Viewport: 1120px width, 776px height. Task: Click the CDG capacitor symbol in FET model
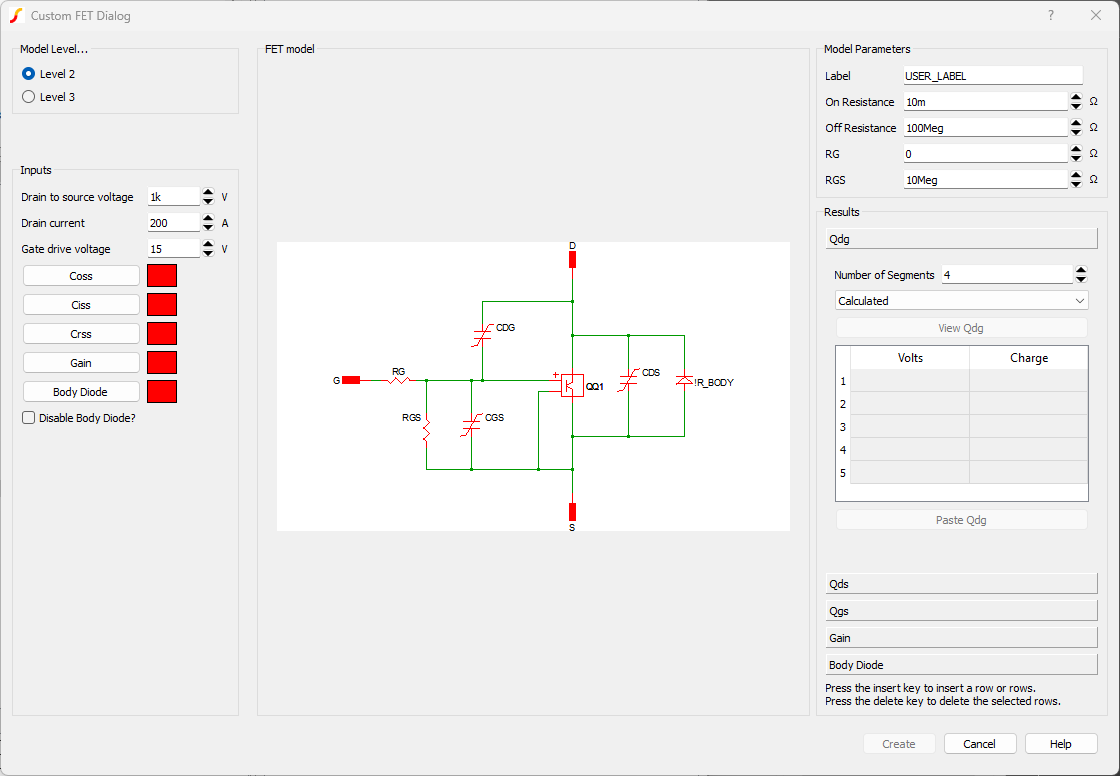click(x=482, y=334)
